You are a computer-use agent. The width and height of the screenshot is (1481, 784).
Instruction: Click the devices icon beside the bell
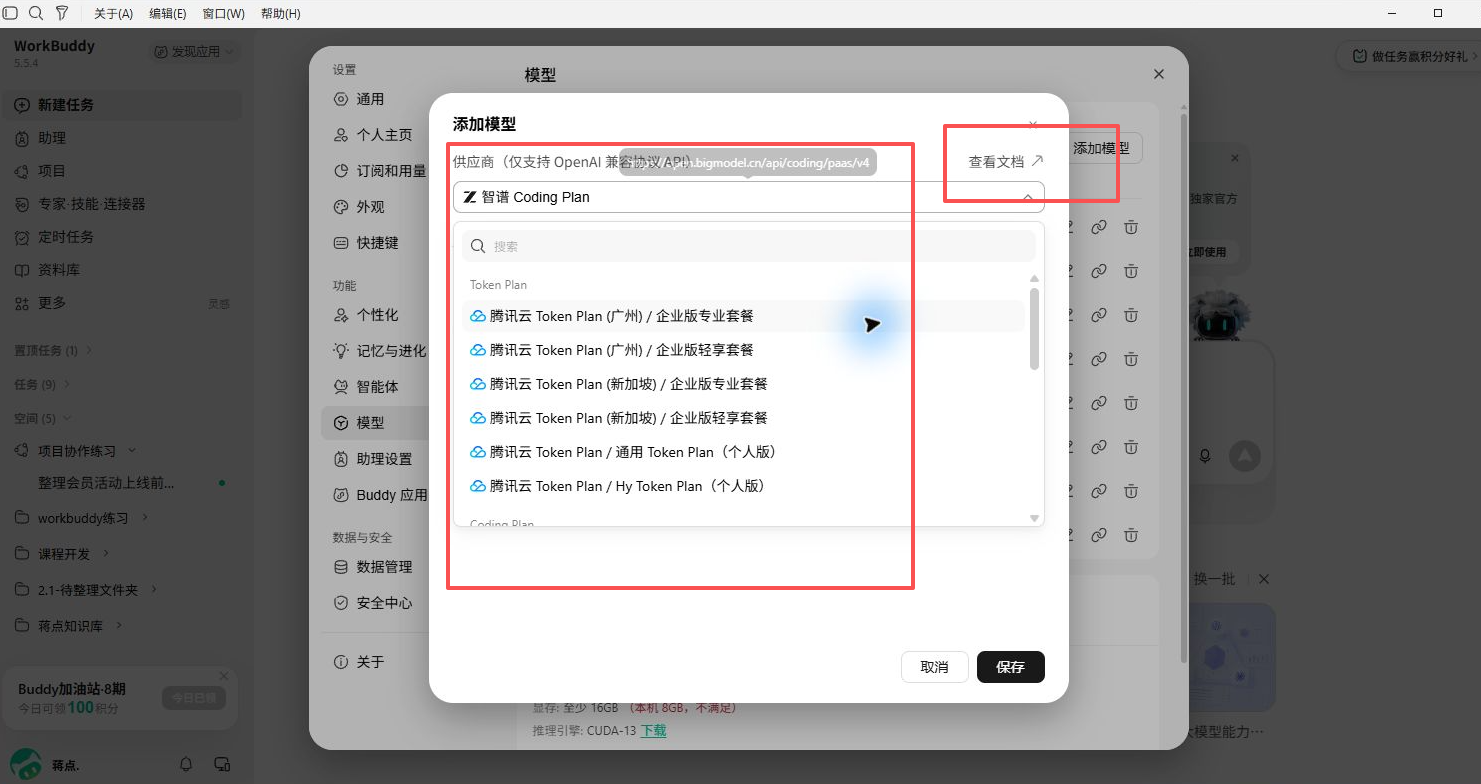coord(222,764)
